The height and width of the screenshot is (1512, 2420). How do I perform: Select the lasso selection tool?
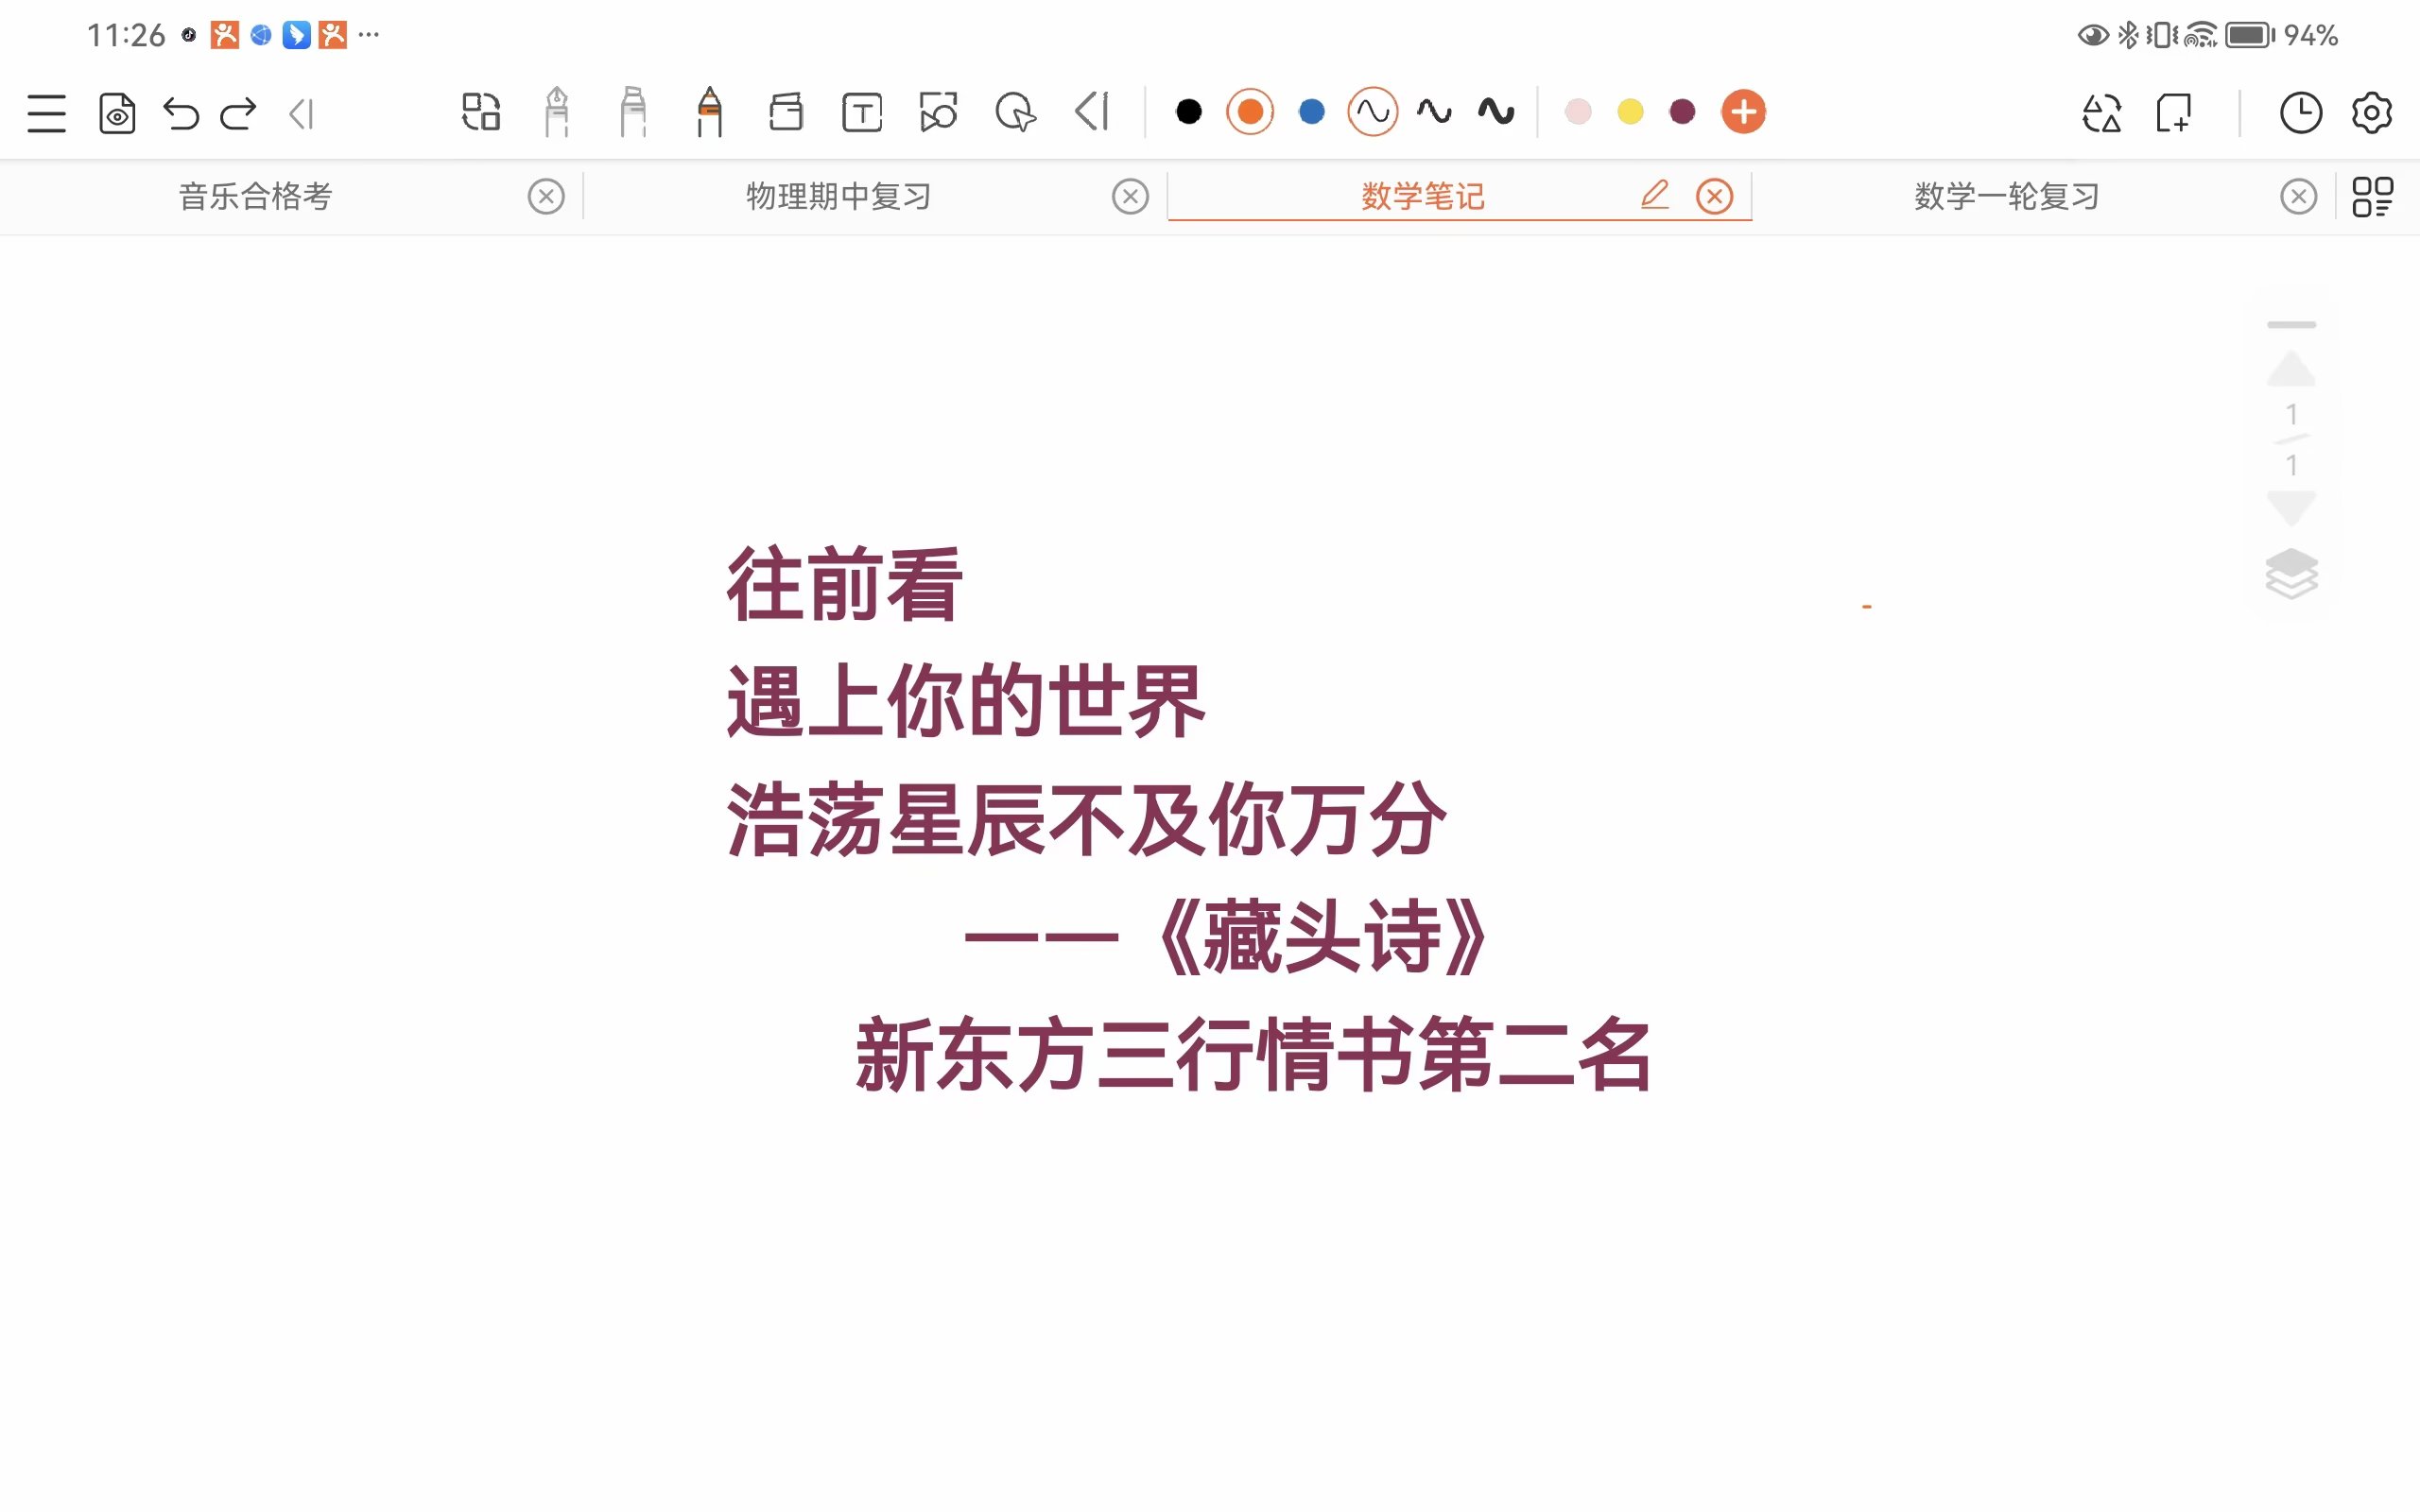coord(1015,111)
